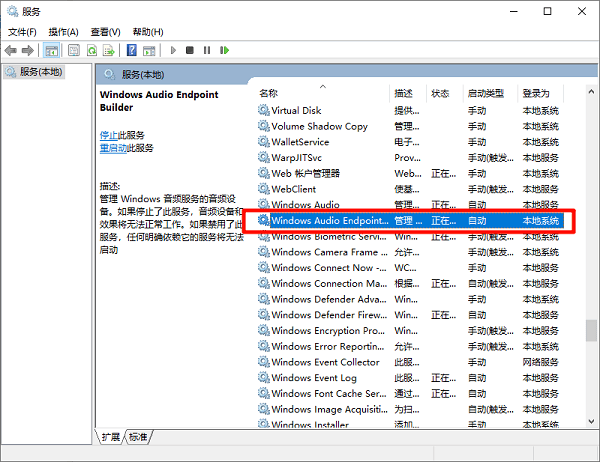
Task: Click the Restart service icon
Action: pos(224,50)
